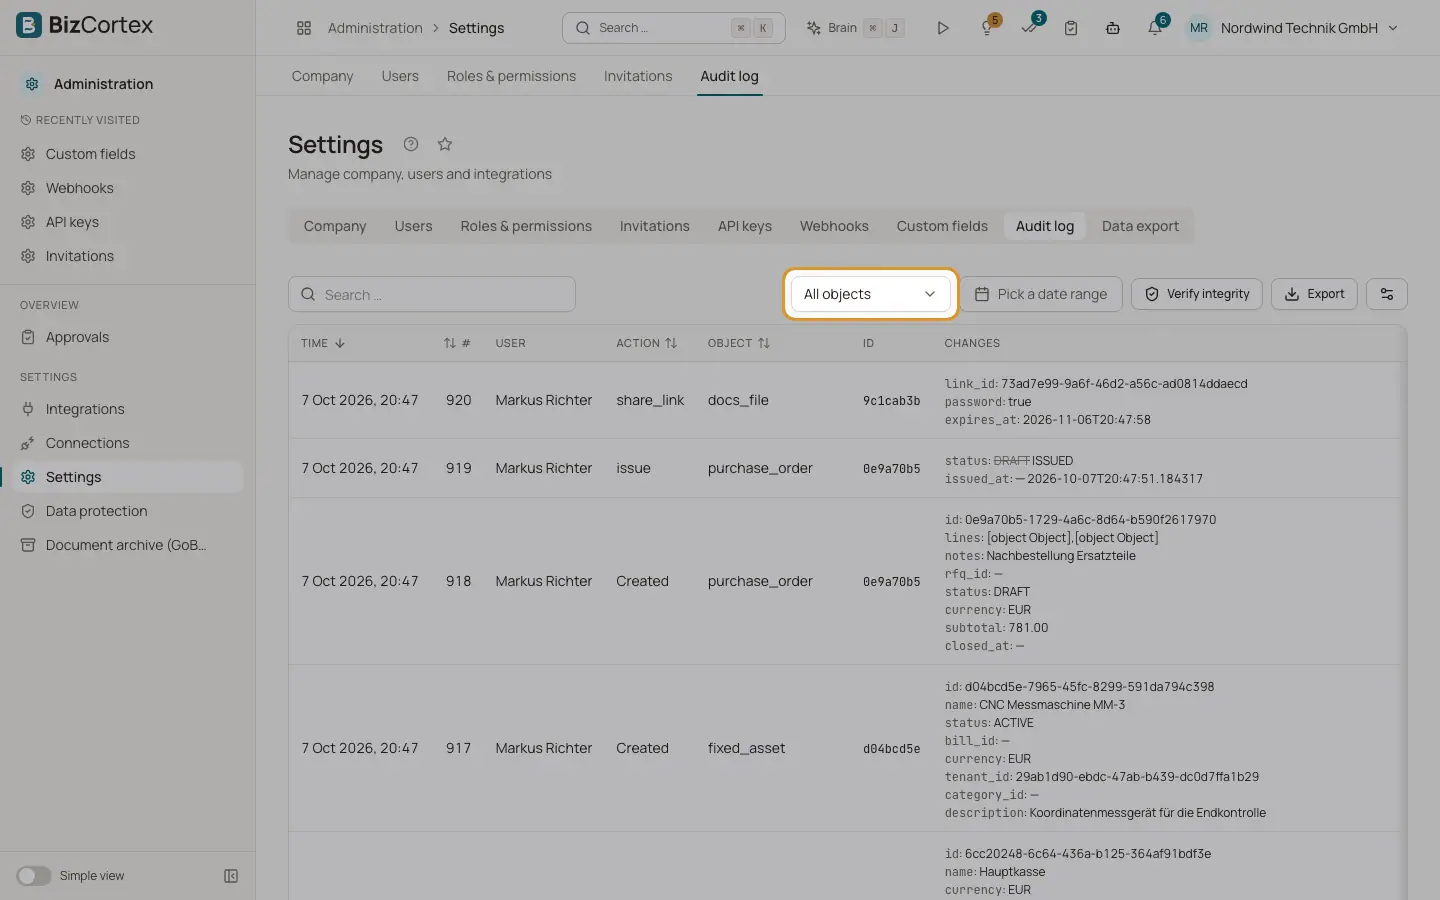Expand the Nordwind Technik GmbH company menu
This screenshot has height=900, width=1440.
coord(1309,28)
